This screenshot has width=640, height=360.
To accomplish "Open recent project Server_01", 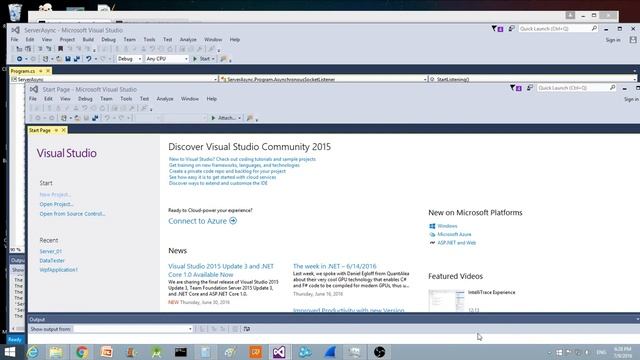I will point(51,251).
